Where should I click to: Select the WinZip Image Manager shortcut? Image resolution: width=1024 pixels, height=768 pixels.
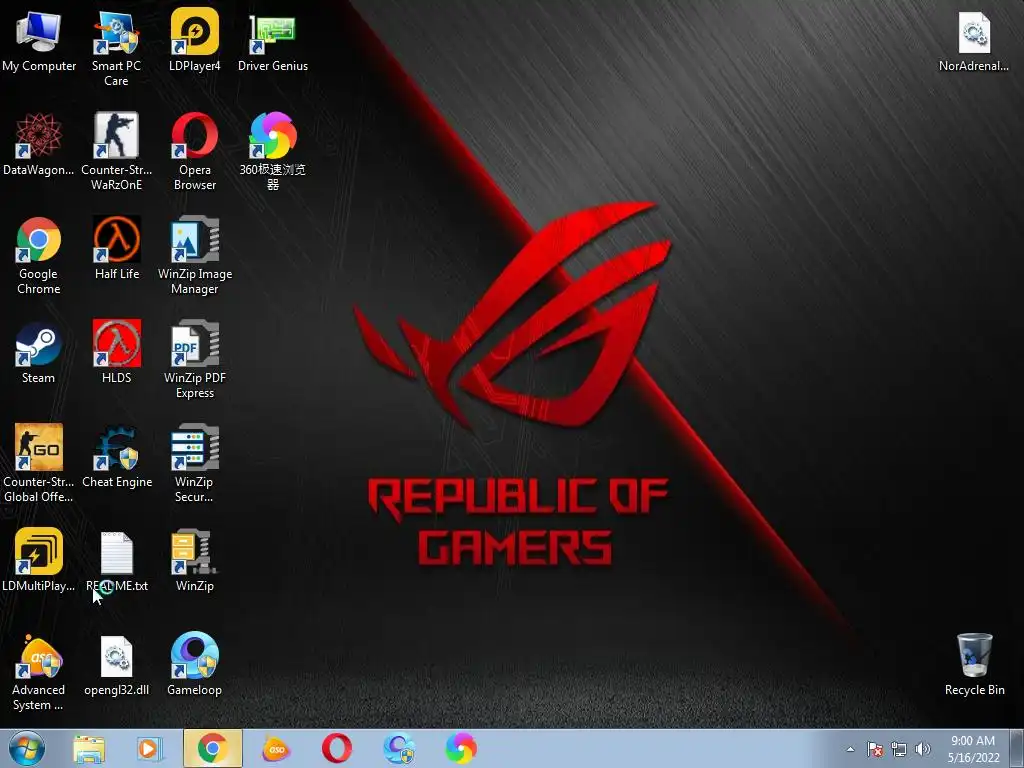(x=195, y=255)
